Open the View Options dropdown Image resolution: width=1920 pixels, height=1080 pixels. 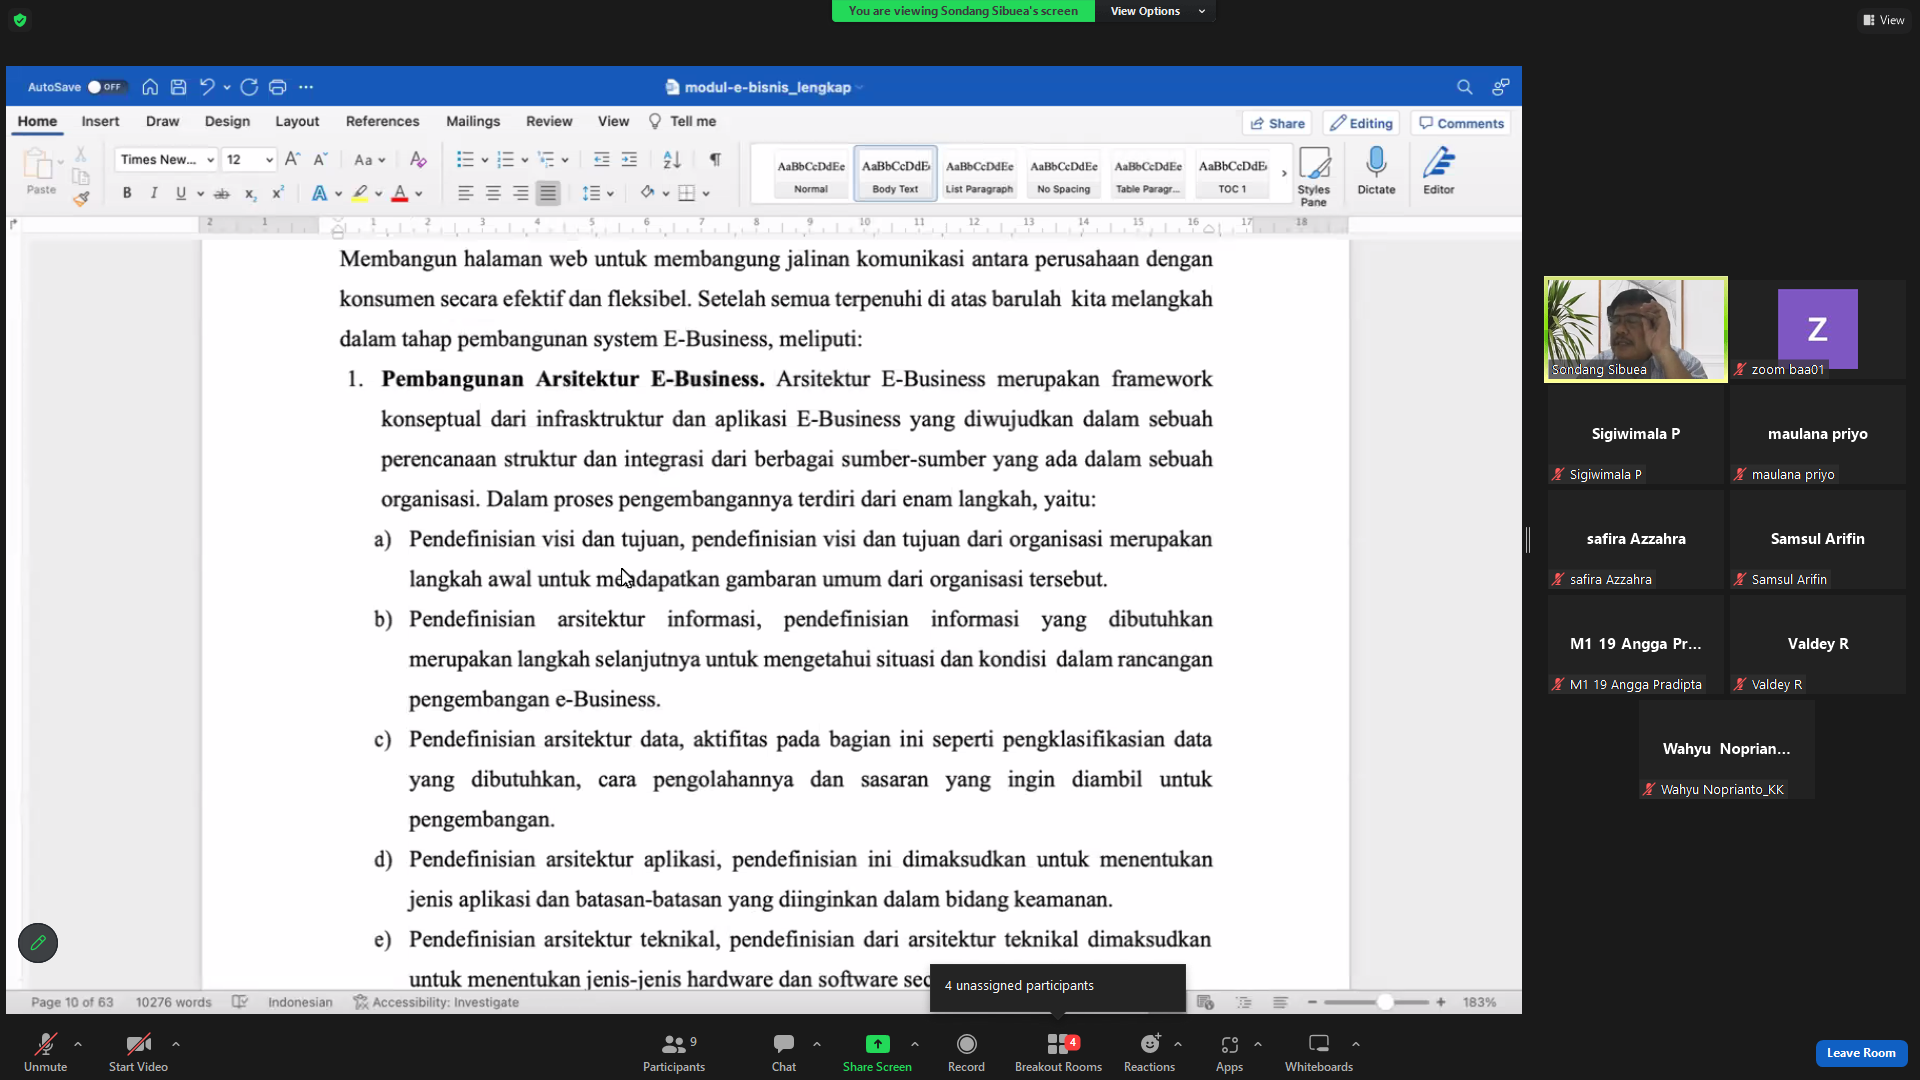(1157, 11)
